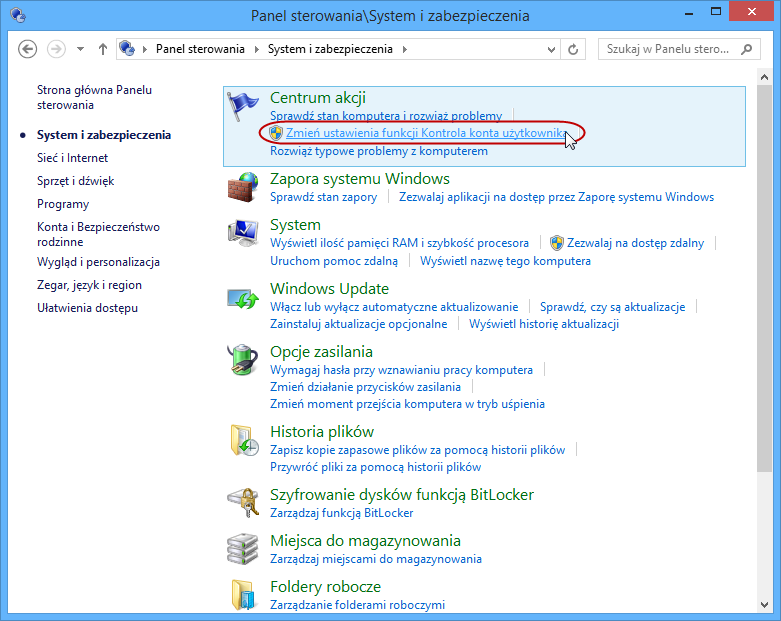
Task: Click Sprawdź stan zapory link
Action: point(323,197)
